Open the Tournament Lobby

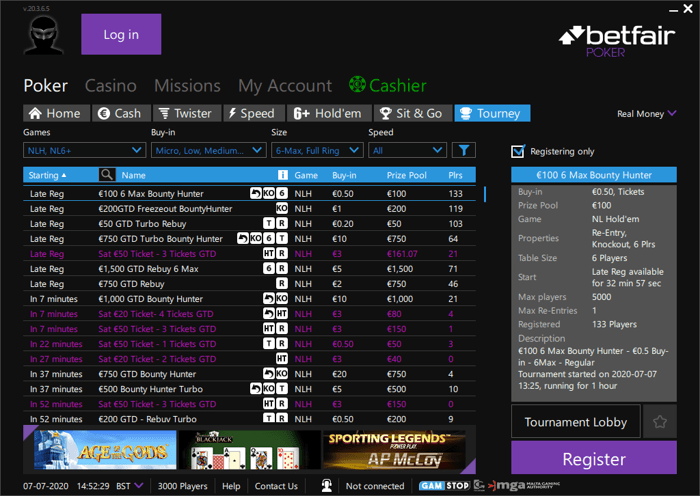575,421
